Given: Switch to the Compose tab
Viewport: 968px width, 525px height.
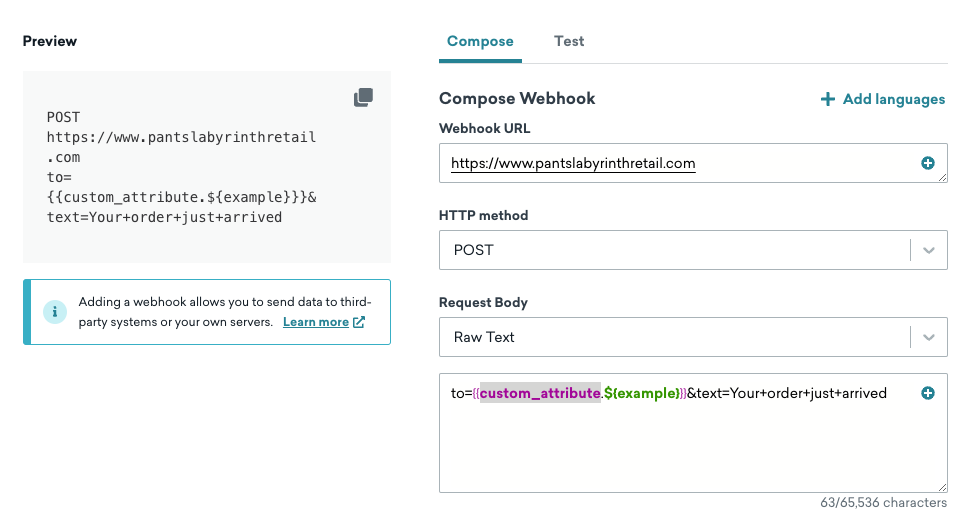Looking at the screenshot, I should coord(480,41).
